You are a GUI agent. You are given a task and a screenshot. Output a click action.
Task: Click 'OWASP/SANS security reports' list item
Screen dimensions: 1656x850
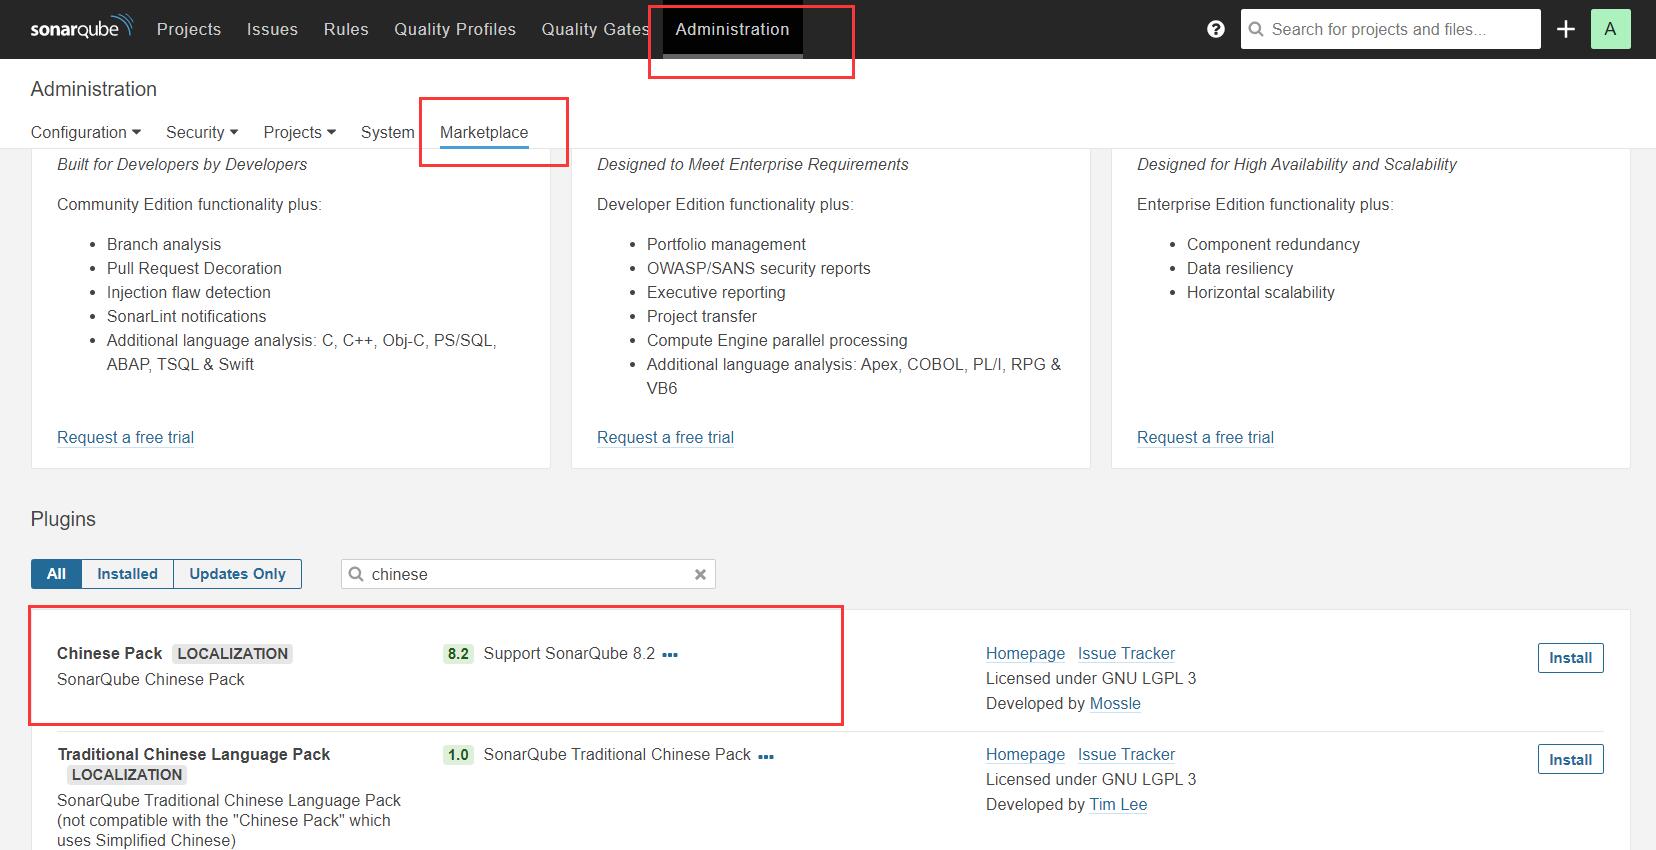click(x=758, y=268)
